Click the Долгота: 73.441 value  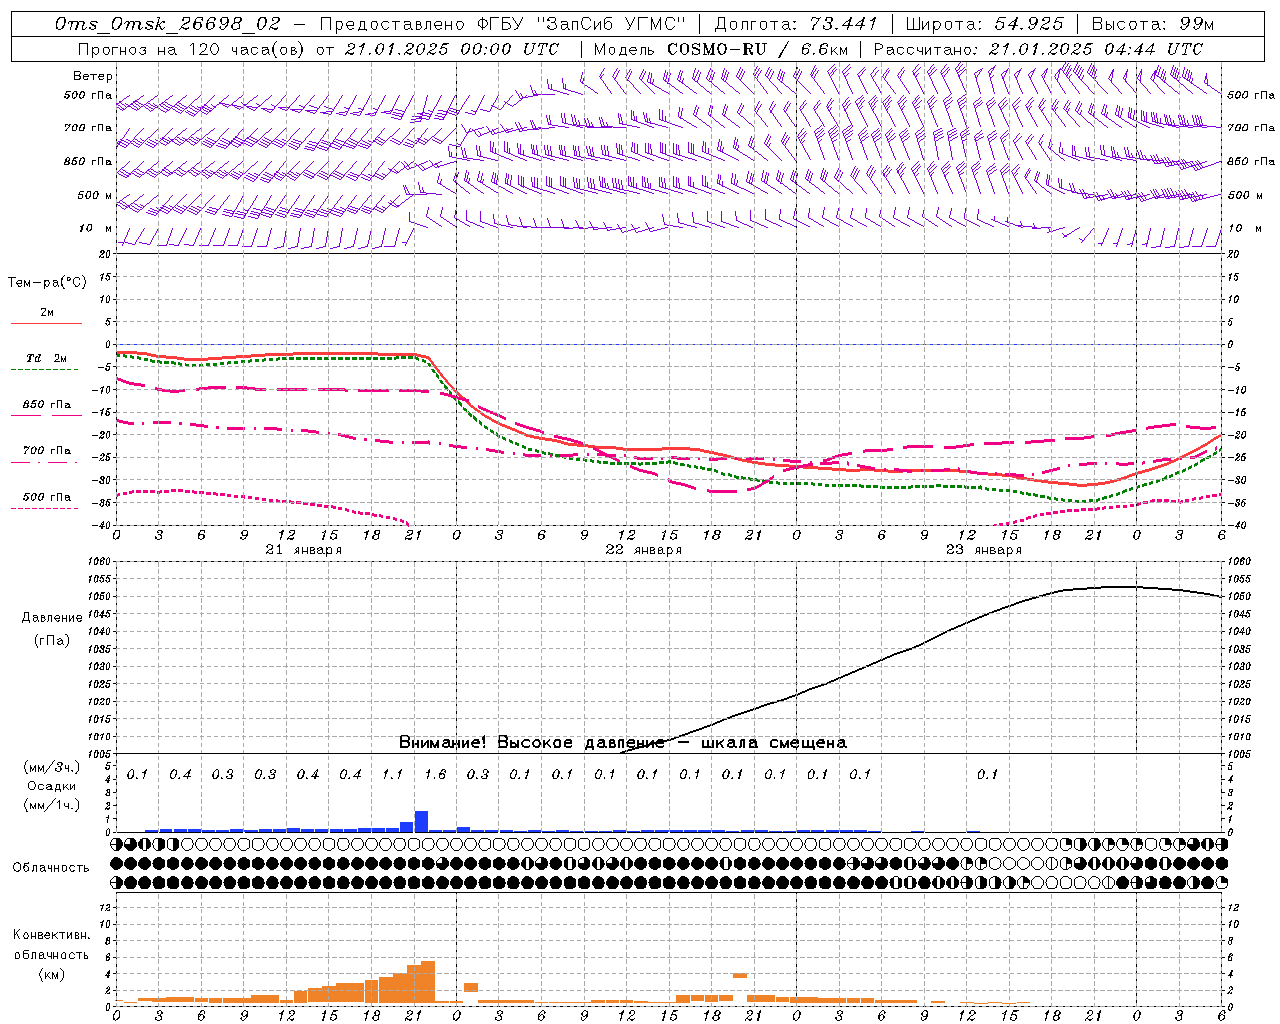(x=796, y=23)
